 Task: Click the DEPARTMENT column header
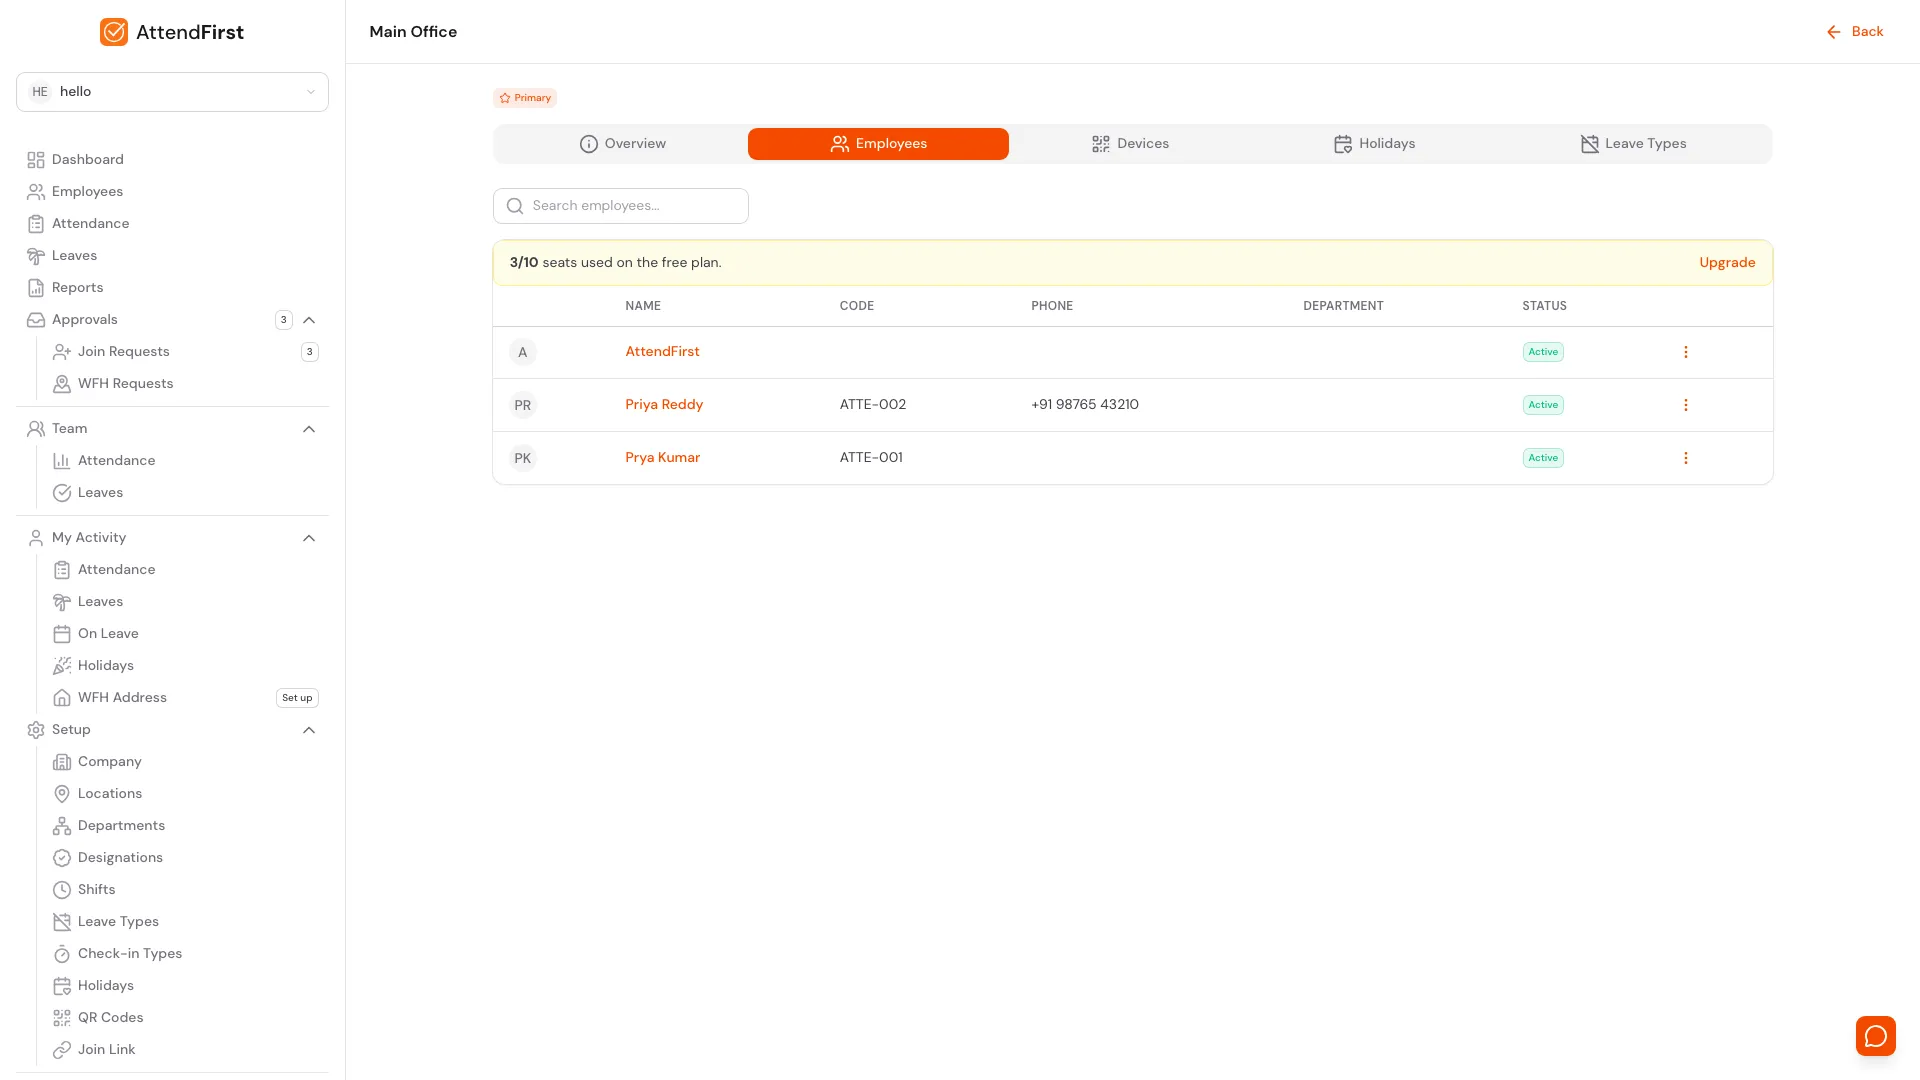[x=1343, y=306]
